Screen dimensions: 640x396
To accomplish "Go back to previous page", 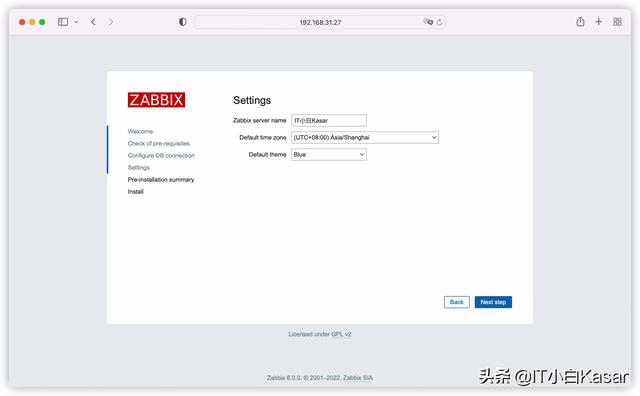I will tap(93, 22).
